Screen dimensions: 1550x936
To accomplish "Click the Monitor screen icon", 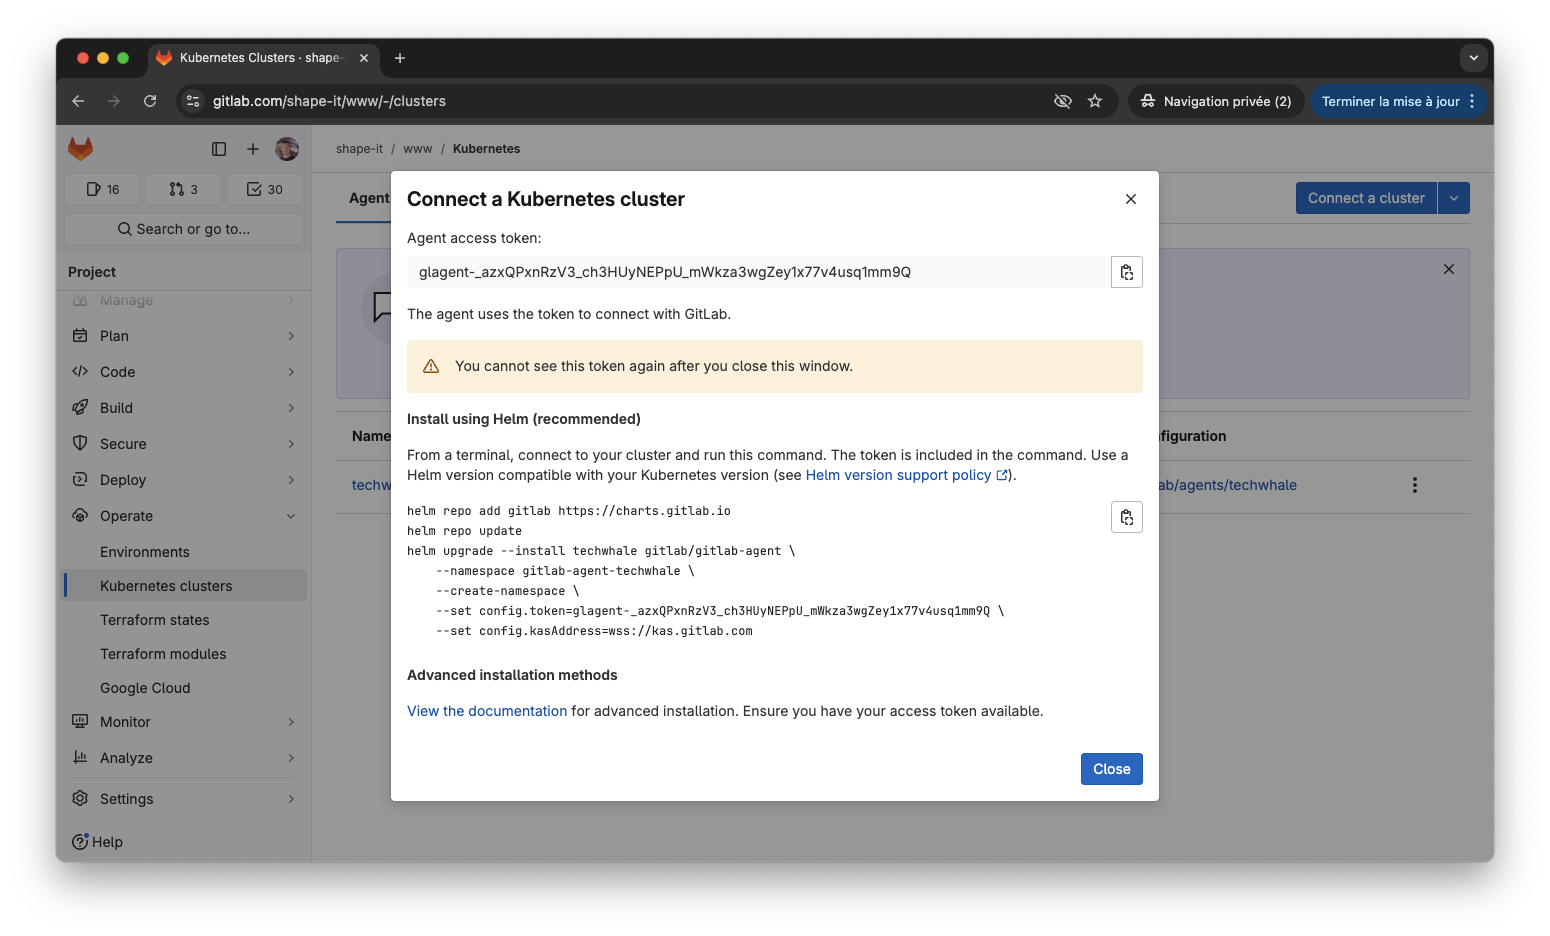I will click(80, 721).
